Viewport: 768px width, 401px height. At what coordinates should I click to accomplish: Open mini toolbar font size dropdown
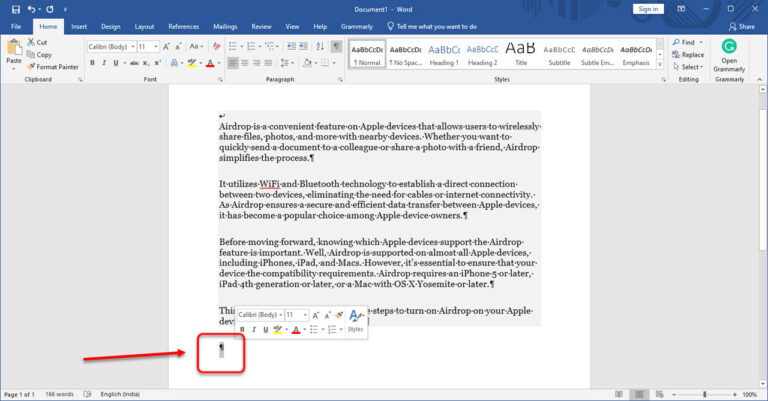pos(306,315)
